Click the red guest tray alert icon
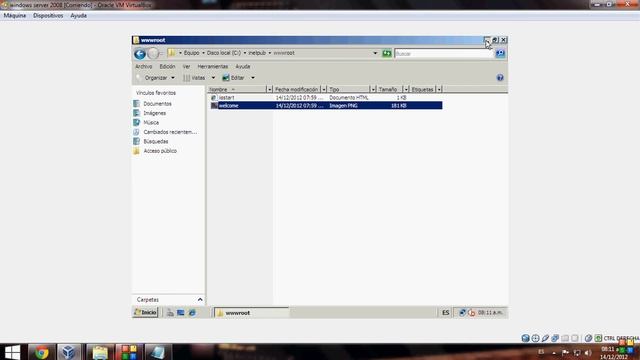640x360 pixels. click(x=471, y=313)
